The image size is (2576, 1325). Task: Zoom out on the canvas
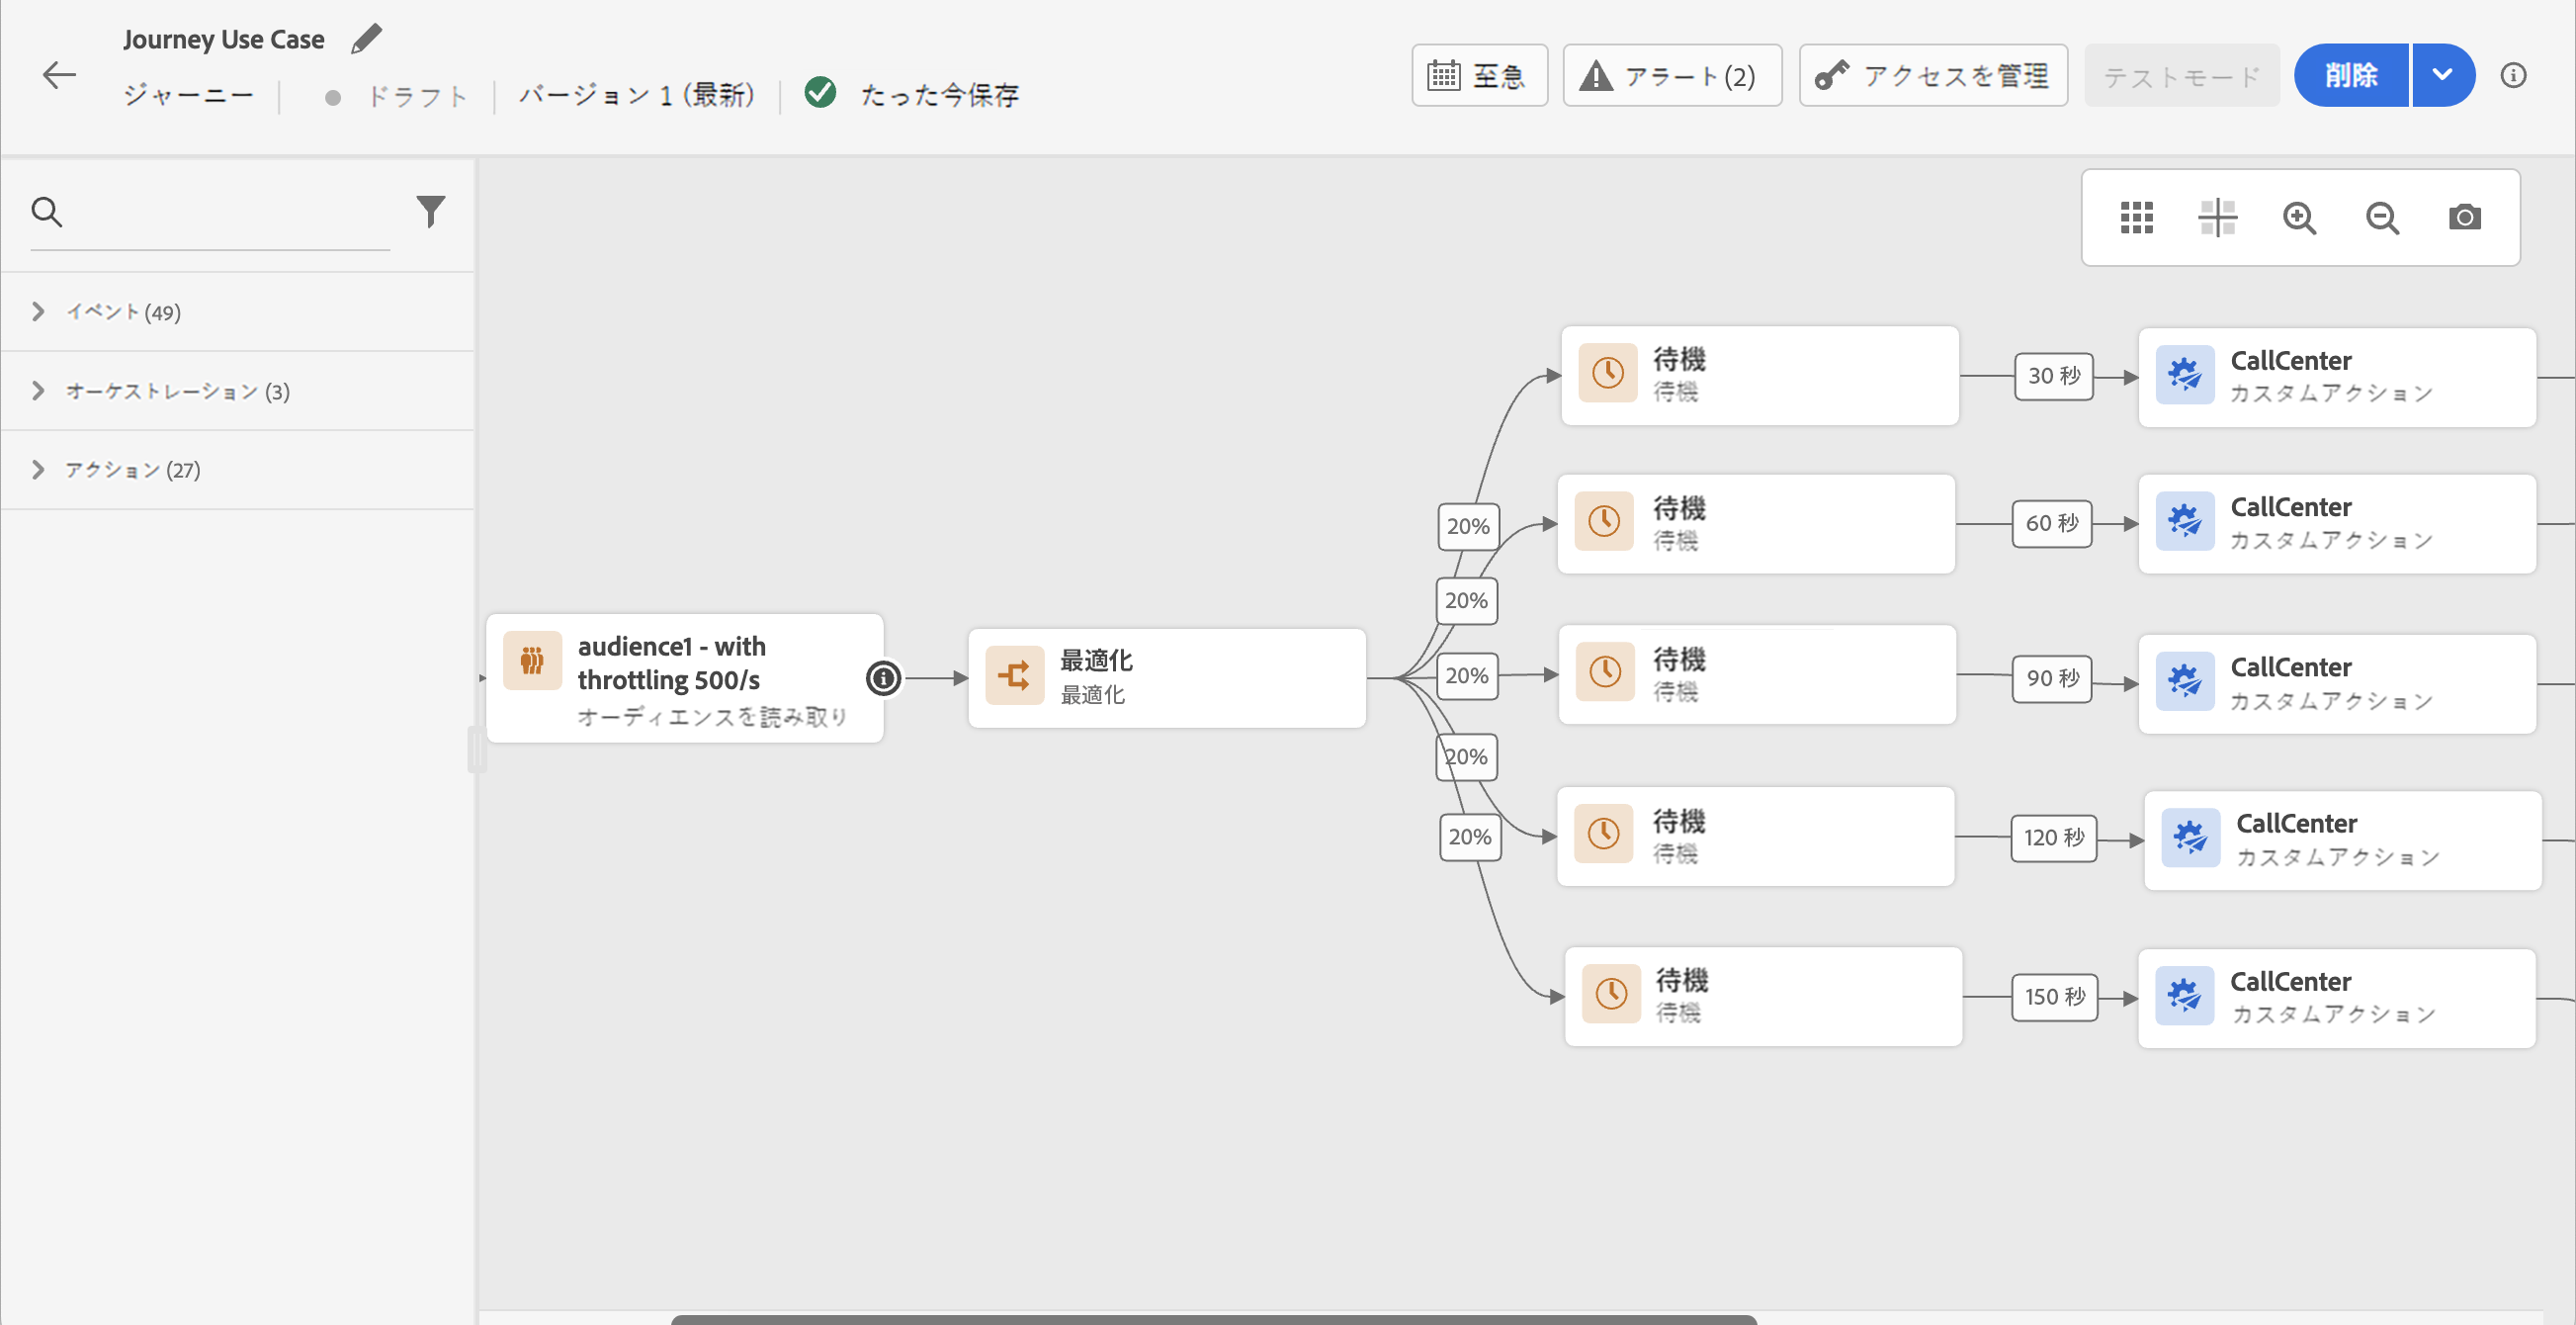click(2382, 217)
